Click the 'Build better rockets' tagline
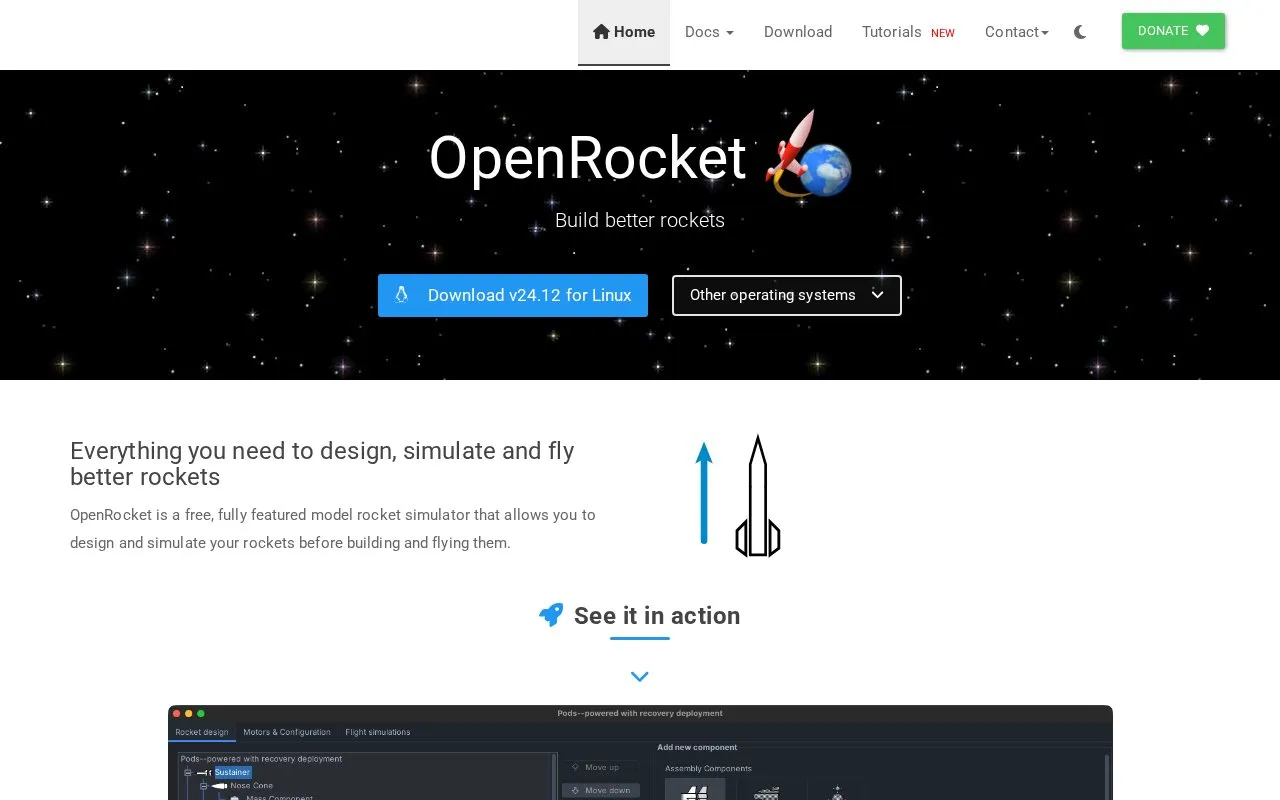This screenshot has width=1280, height=800. [x=640, y=220]
